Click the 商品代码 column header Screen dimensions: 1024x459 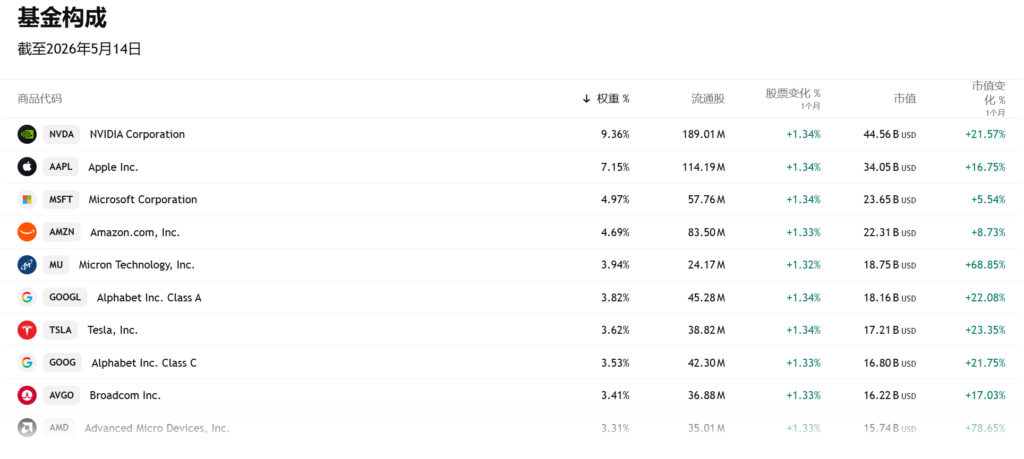pos(40,99)
